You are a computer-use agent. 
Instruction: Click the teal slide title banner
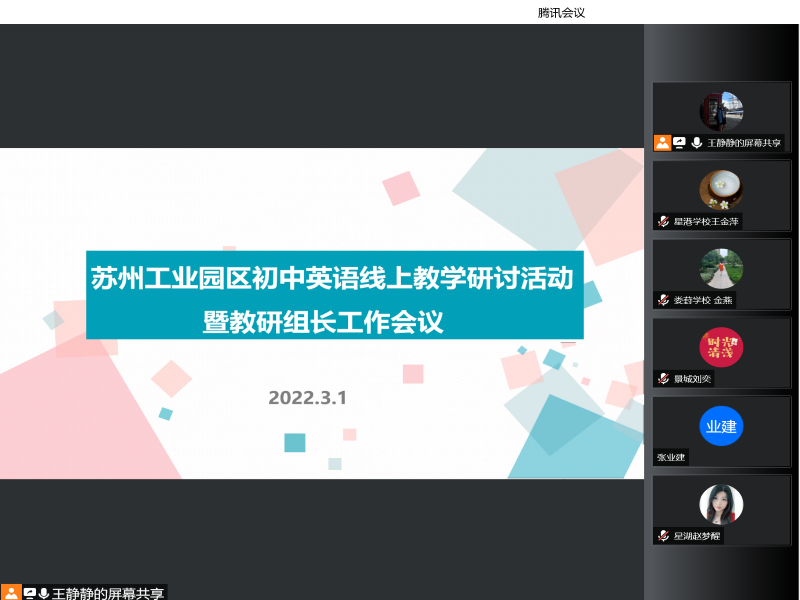334,295
